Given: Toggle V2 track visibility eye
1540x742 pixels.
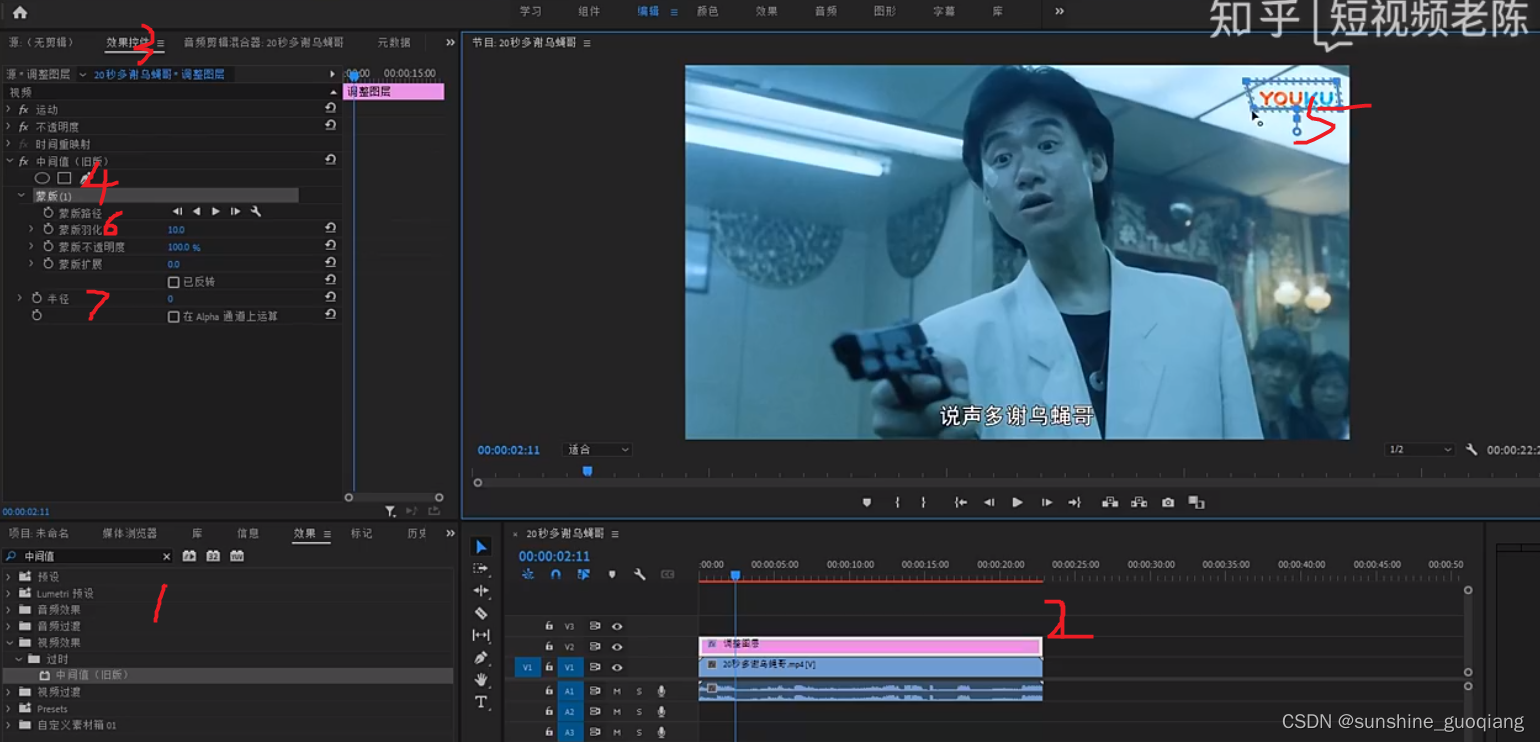Looking at the screenshot, I should tap(617, 647).
